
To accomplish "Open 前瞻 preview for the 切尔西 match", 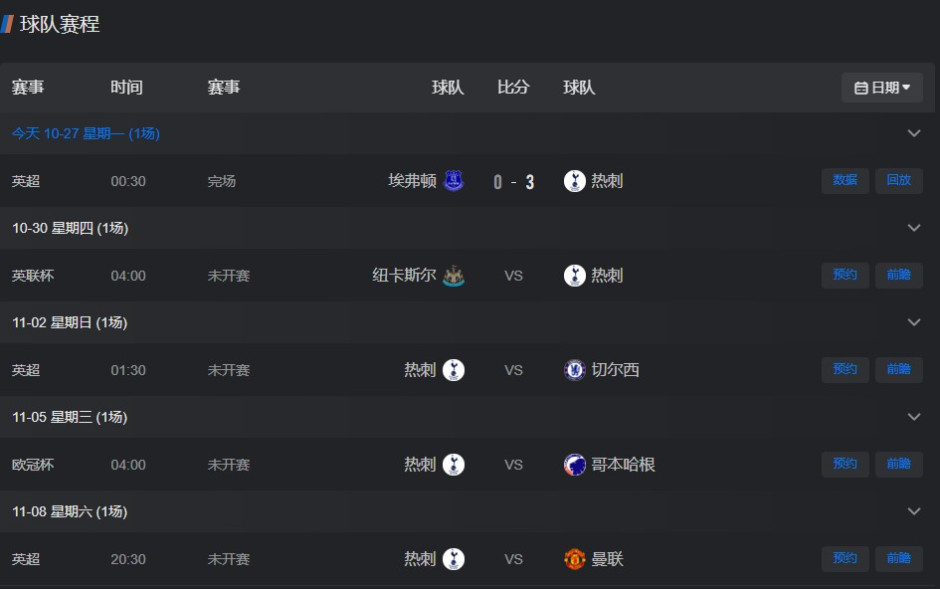I will point(898,370).
